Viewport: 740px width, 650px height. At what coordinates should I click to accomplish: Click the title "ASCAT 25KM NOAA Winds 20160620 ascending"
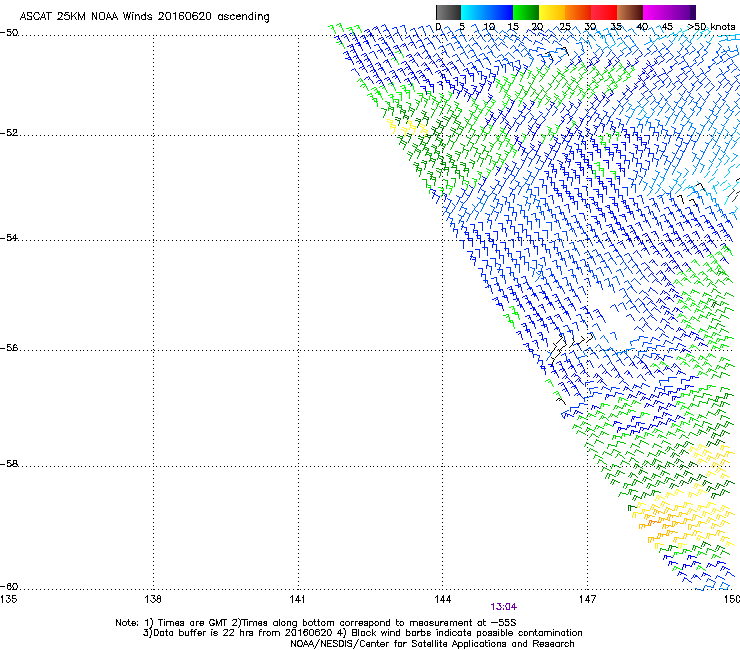[x=144, y=17]
